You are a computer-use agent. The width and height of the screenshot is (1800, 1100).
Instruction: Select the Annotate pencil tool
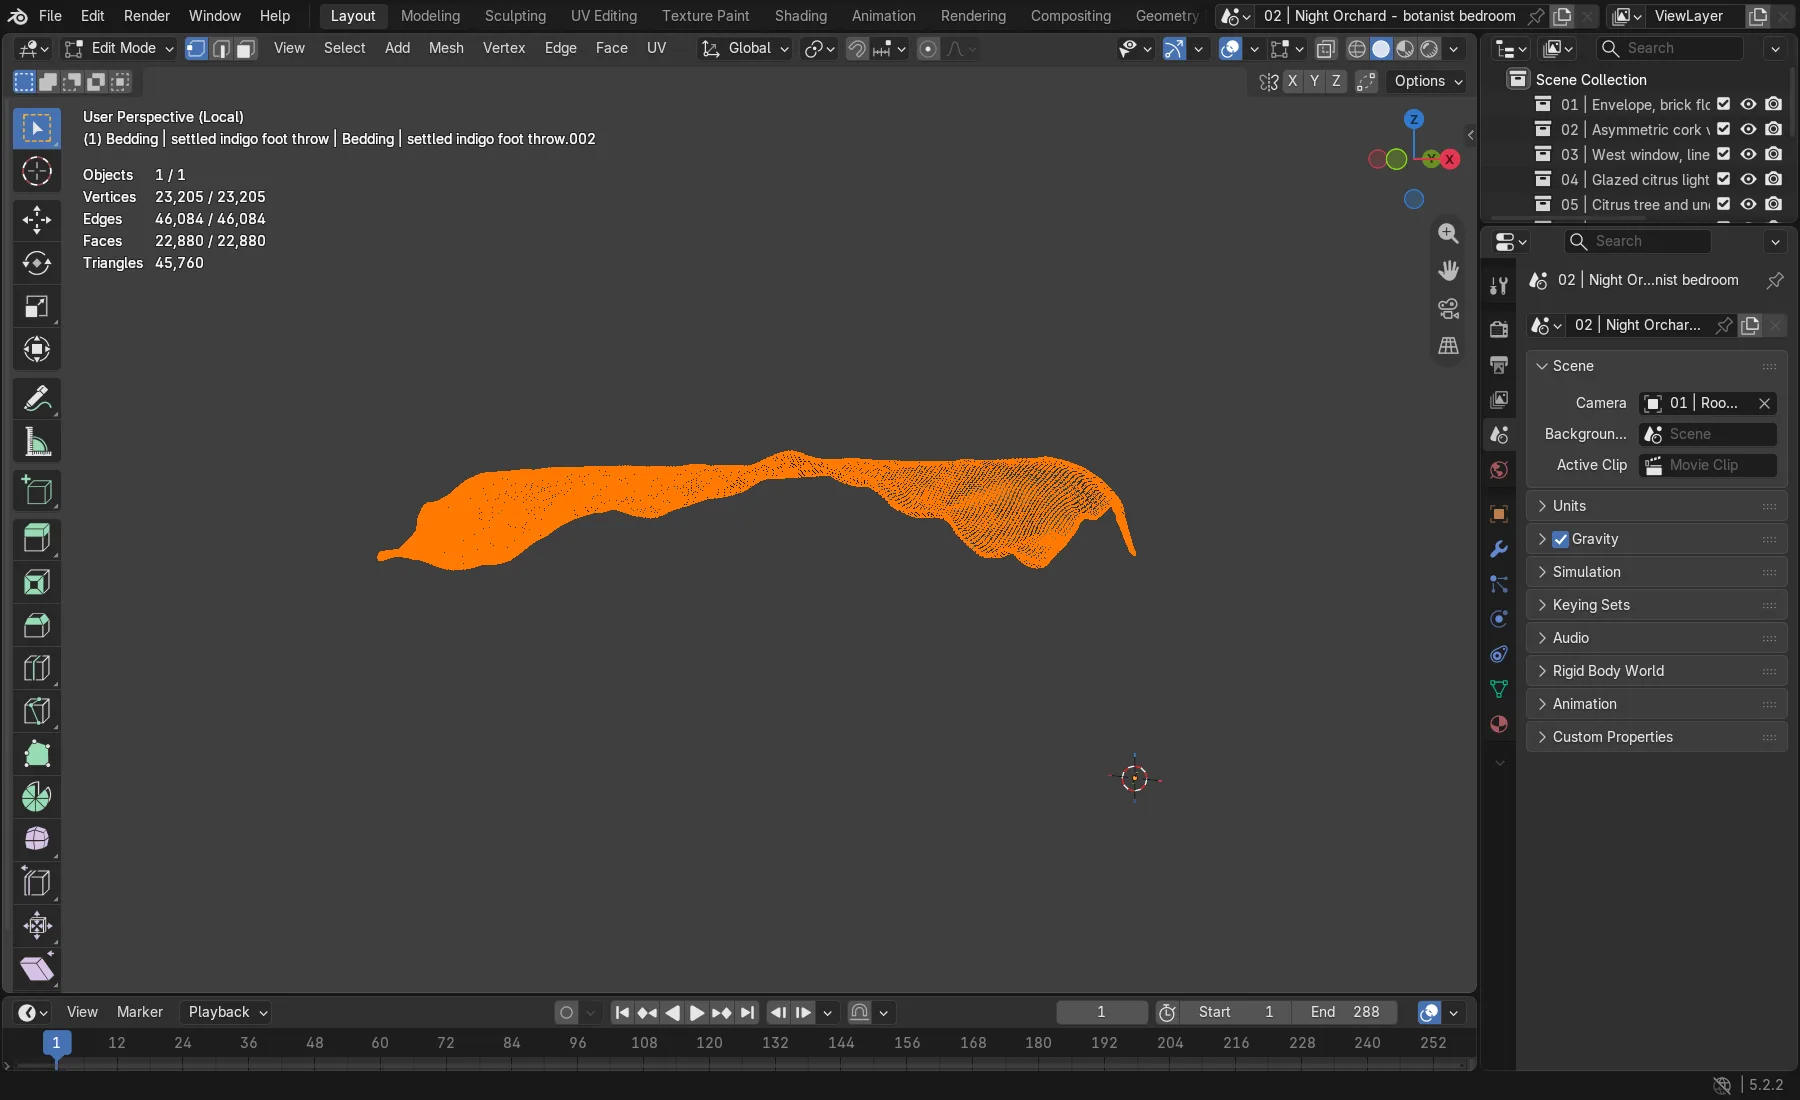tap(37, 399)
